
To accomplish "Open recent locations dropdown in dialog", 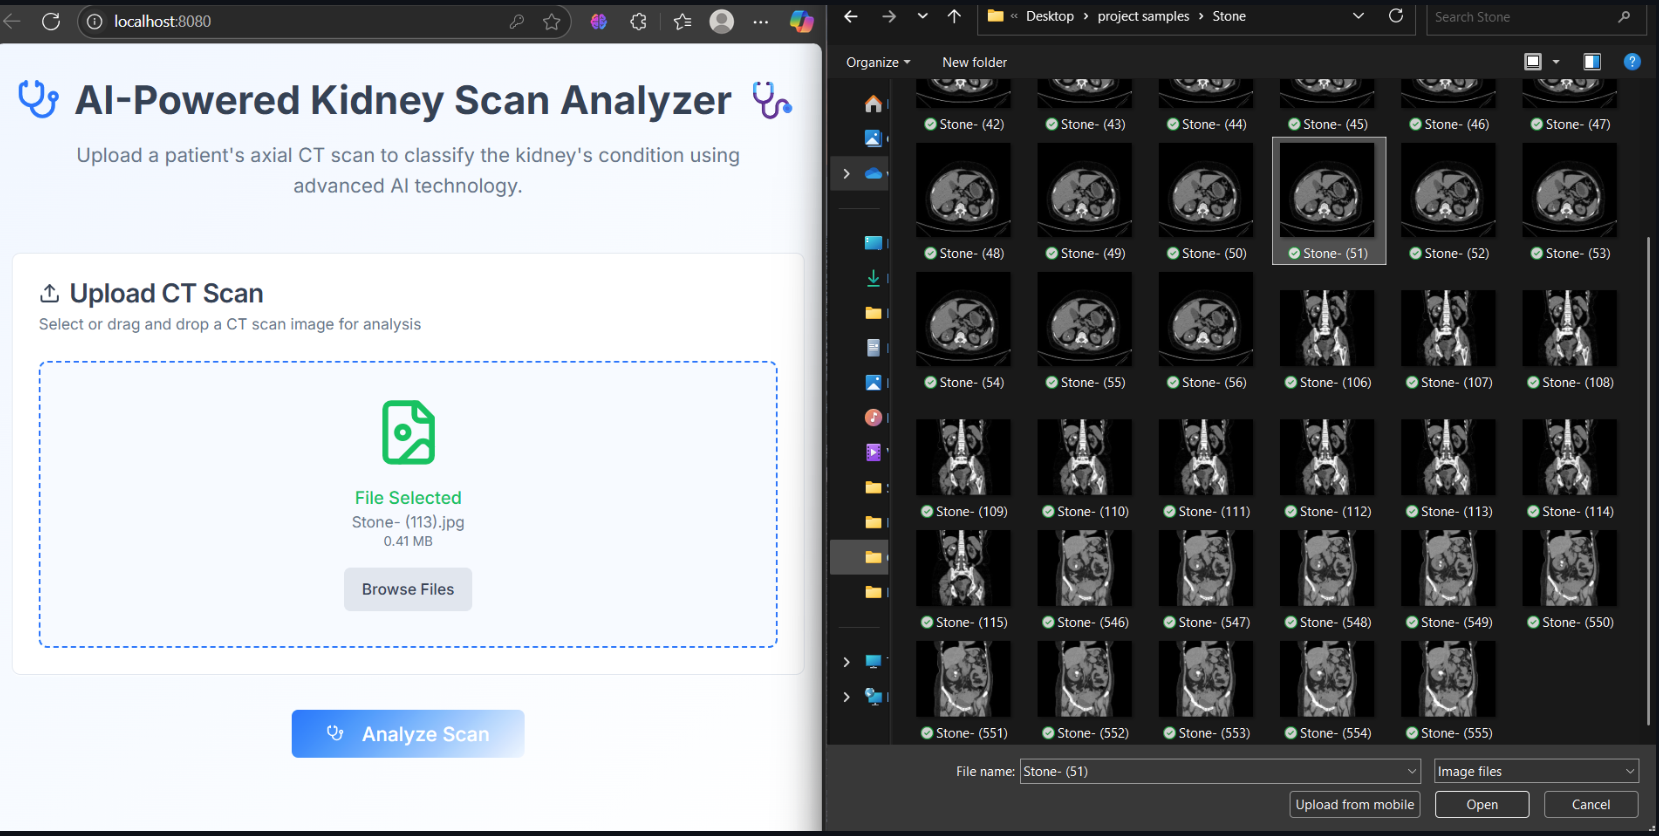I will click(x=922, y=16).
